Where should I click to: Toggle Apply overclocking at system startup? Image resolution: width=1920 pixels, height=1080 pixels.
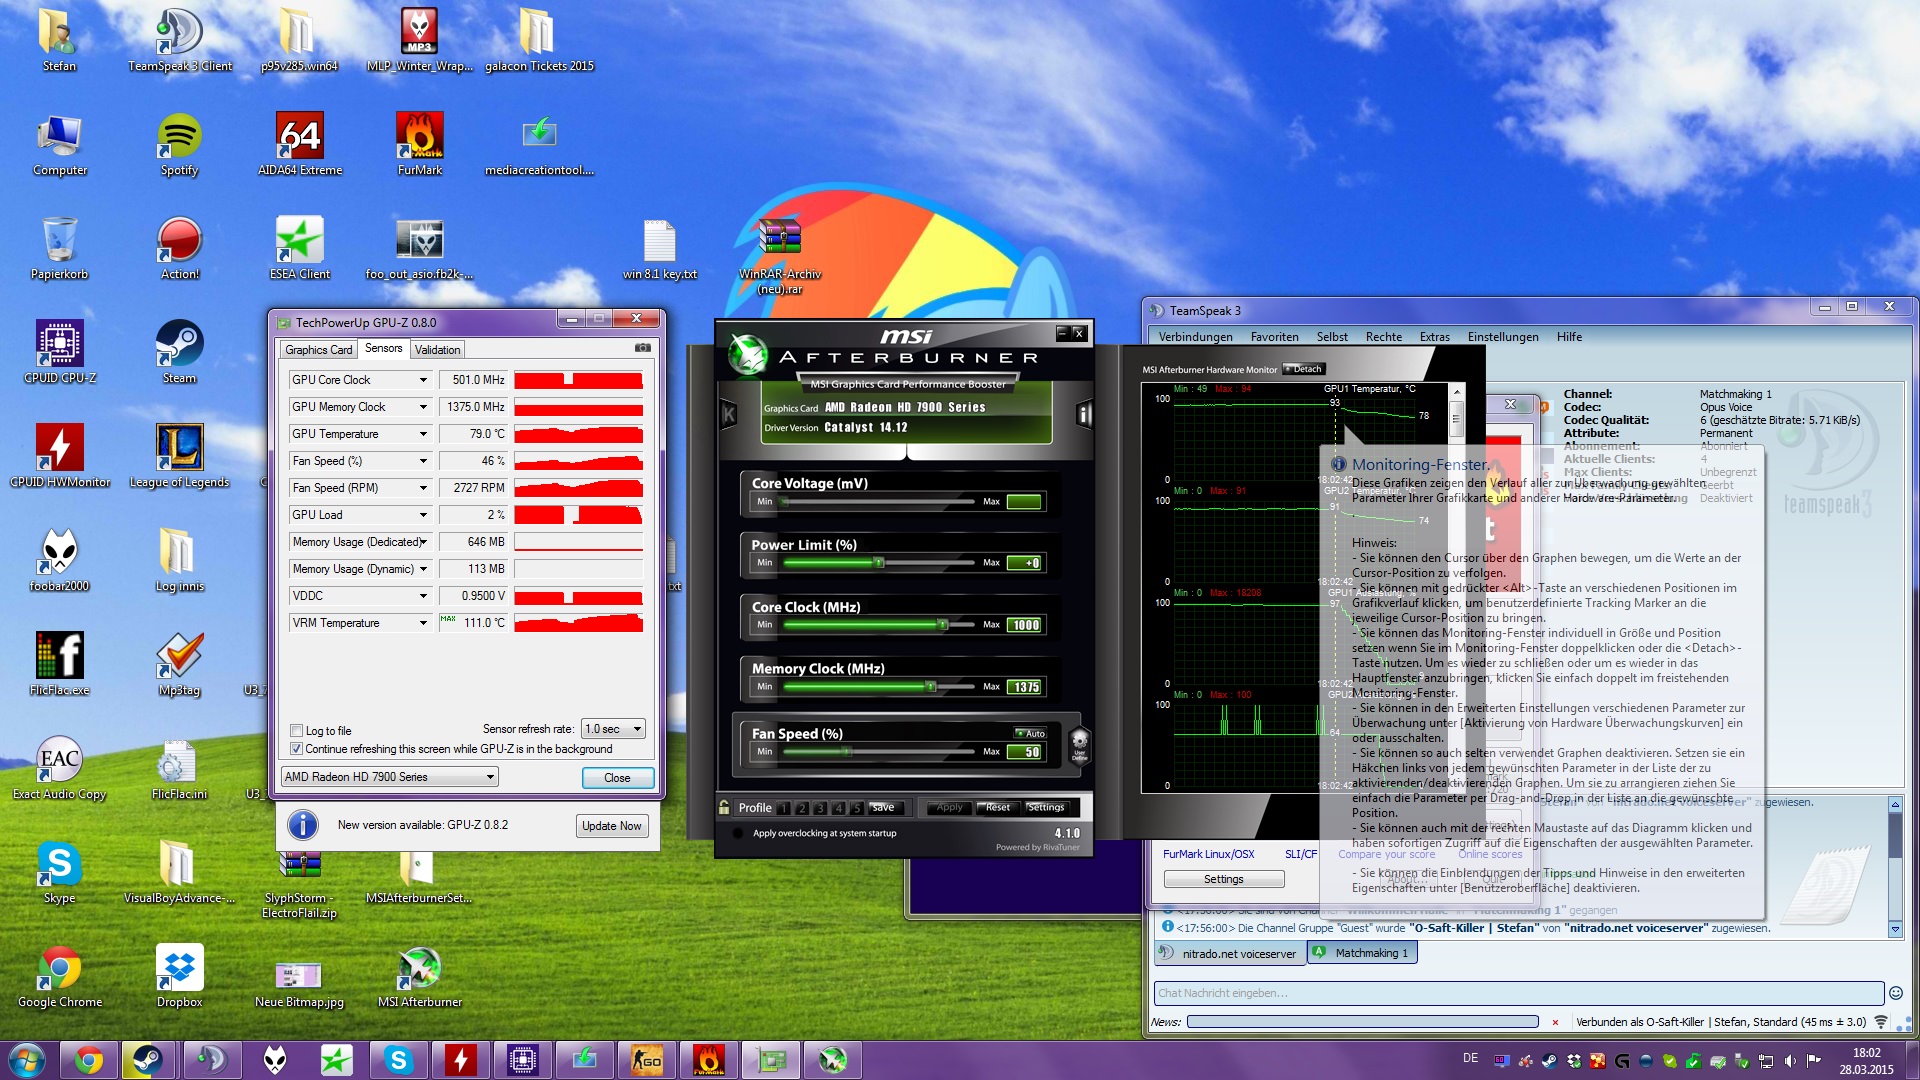738,833
